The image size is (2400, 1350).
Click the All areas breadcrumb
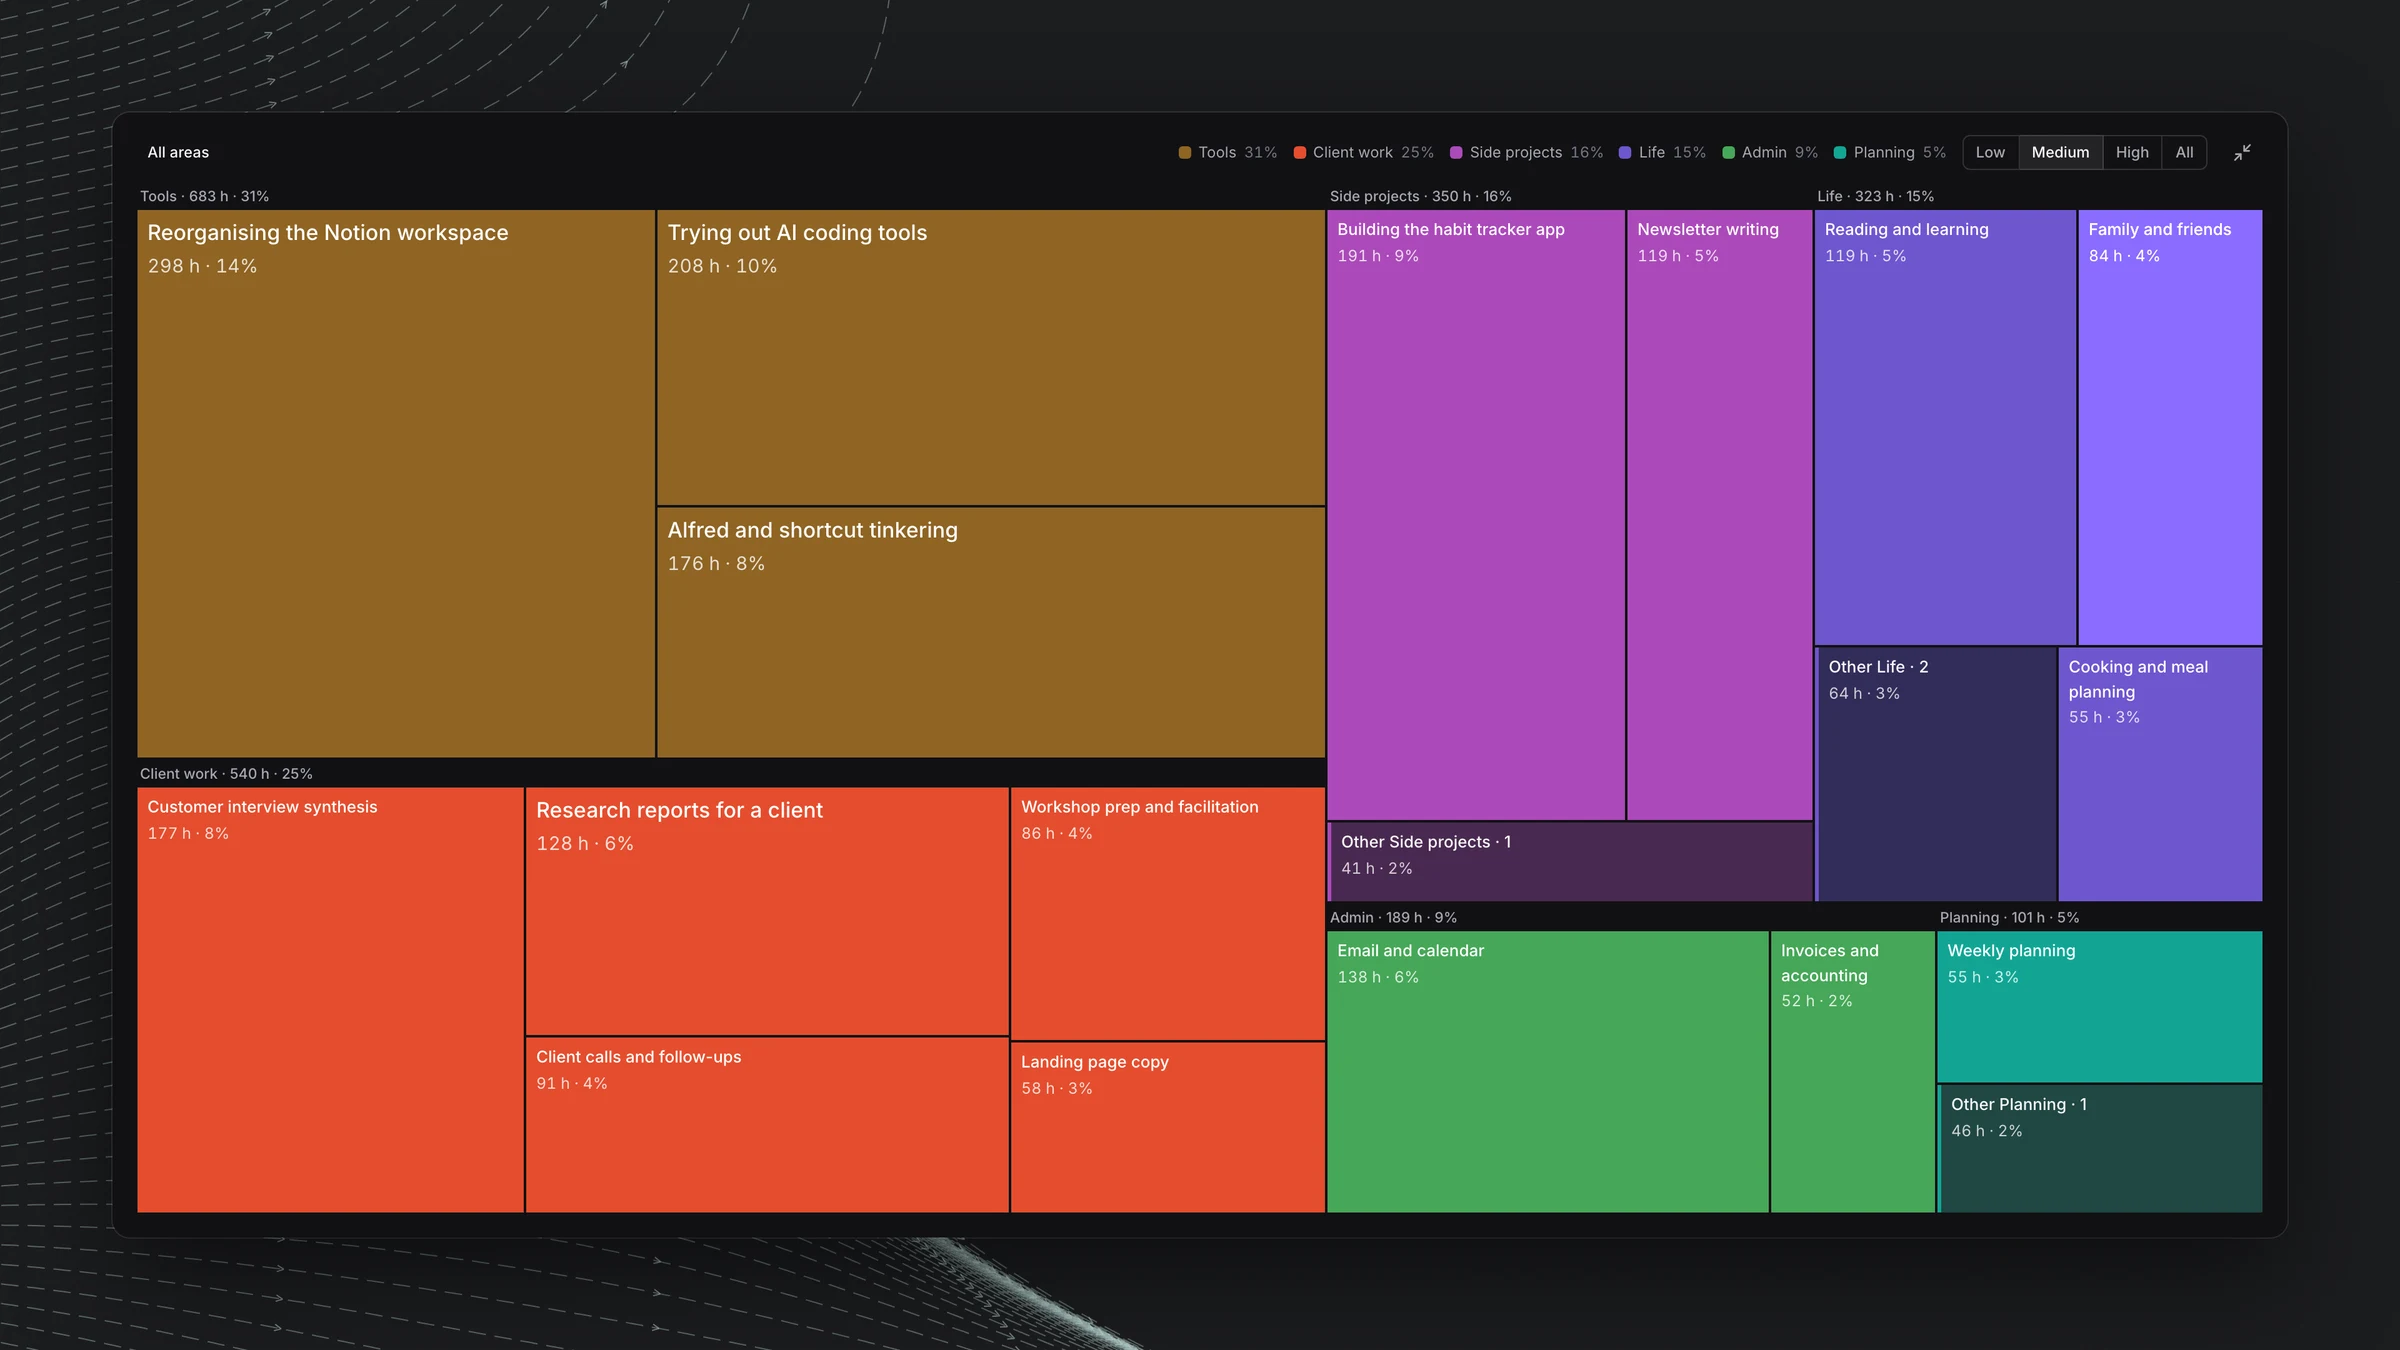pyautogui.click(x=178, y=152)
